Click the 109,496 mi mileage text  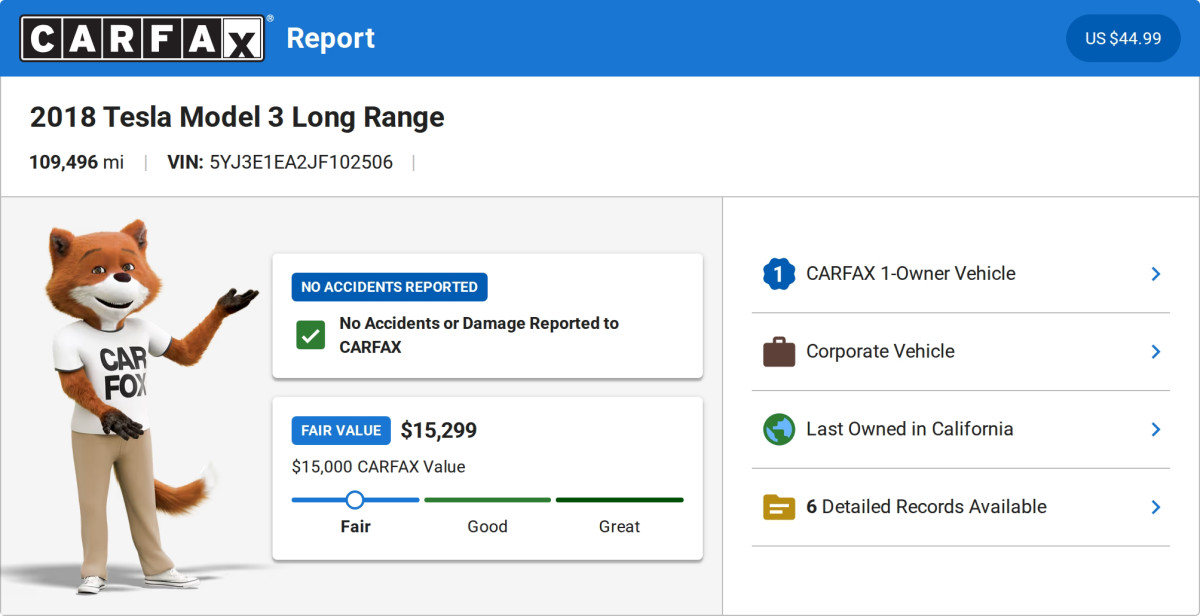point(77,162)
